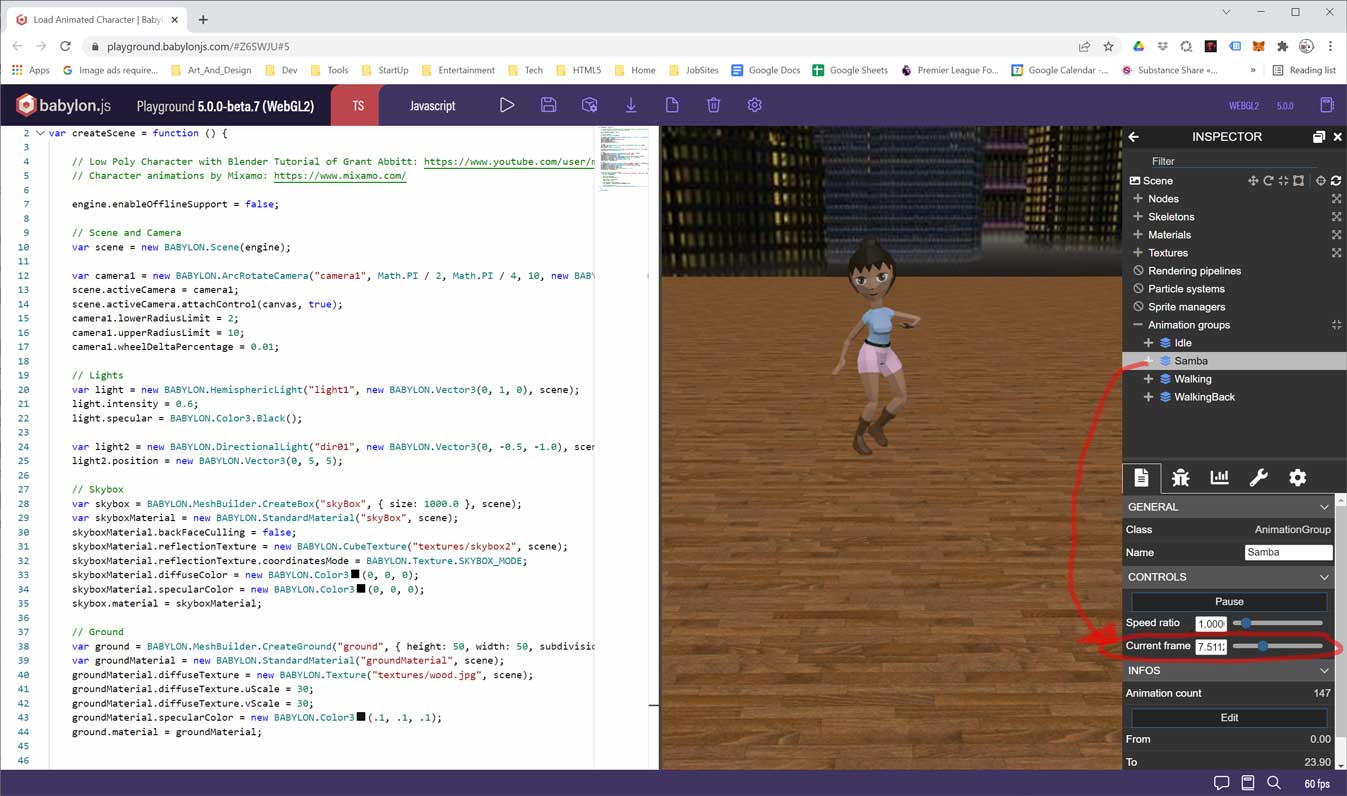The width and height of the screenshot is (1347, 796).
Task: Collapse the CONTROLS section
Action: [1323, 577]
